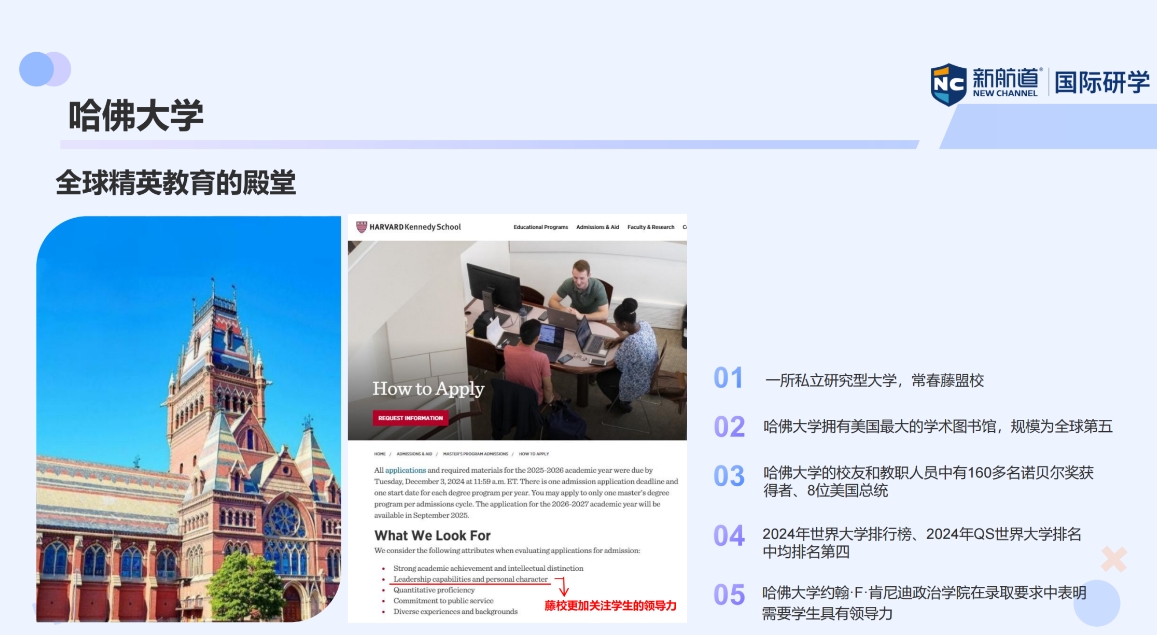The height and width of the screenshot is (635, 1157).
Task: Click the 'How to Apply' hero heading
Action: (429, 389)
